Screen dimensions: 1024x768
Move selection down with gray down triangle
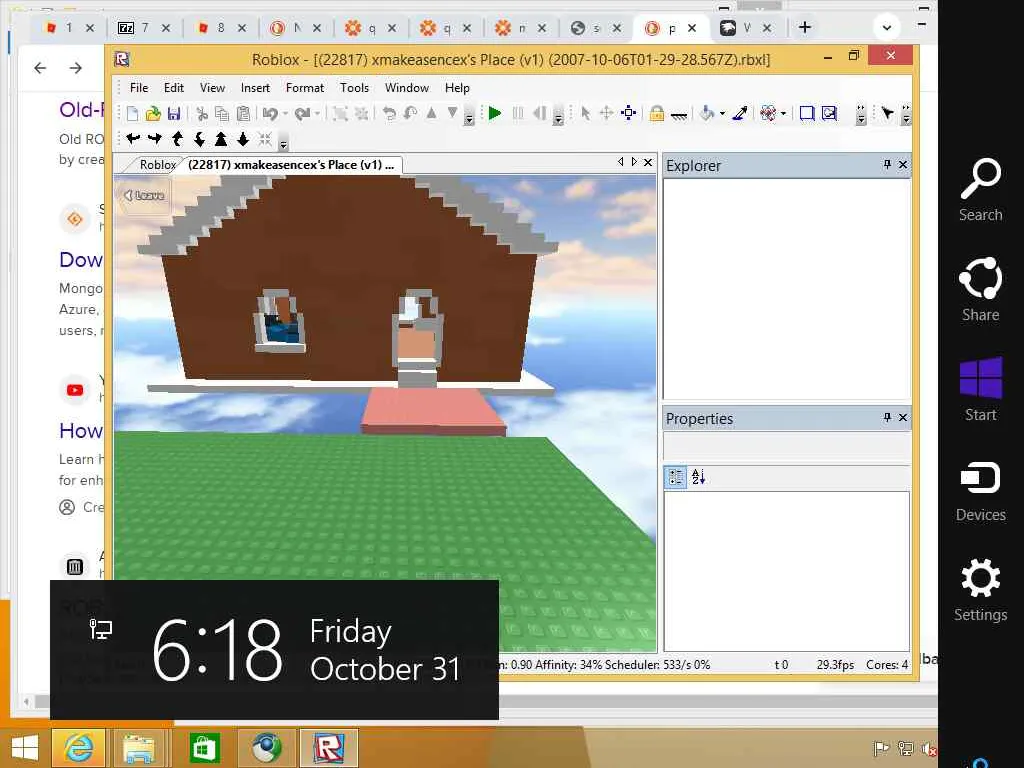point(452,113)
